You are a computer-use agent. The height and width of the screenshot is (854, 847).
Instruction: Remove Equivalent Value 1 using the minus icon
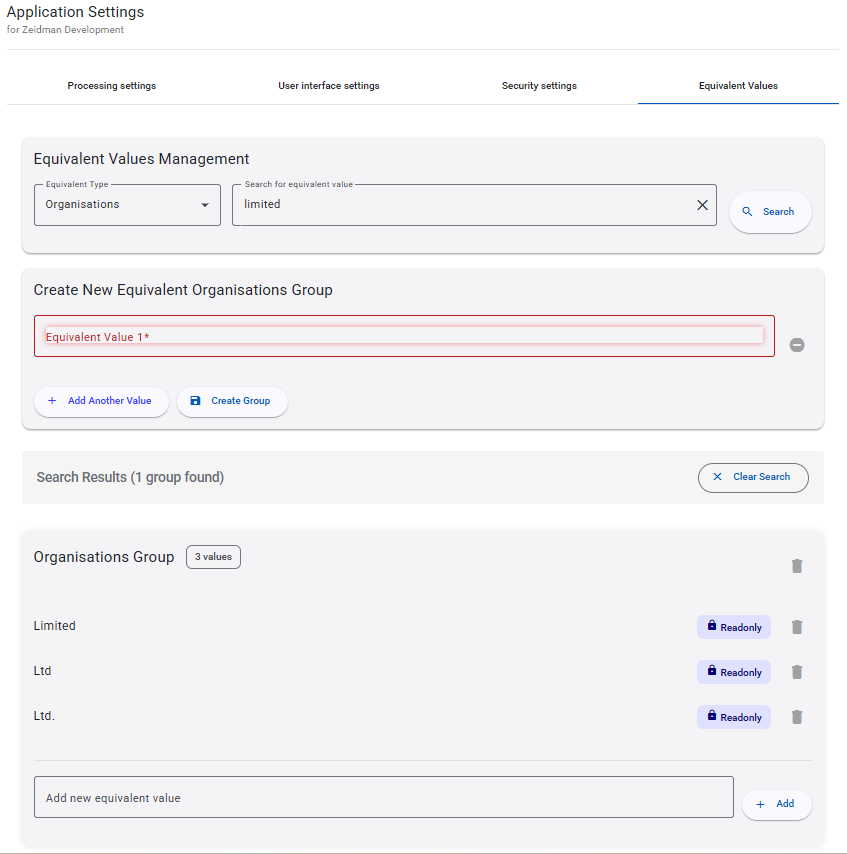(797, 345)
